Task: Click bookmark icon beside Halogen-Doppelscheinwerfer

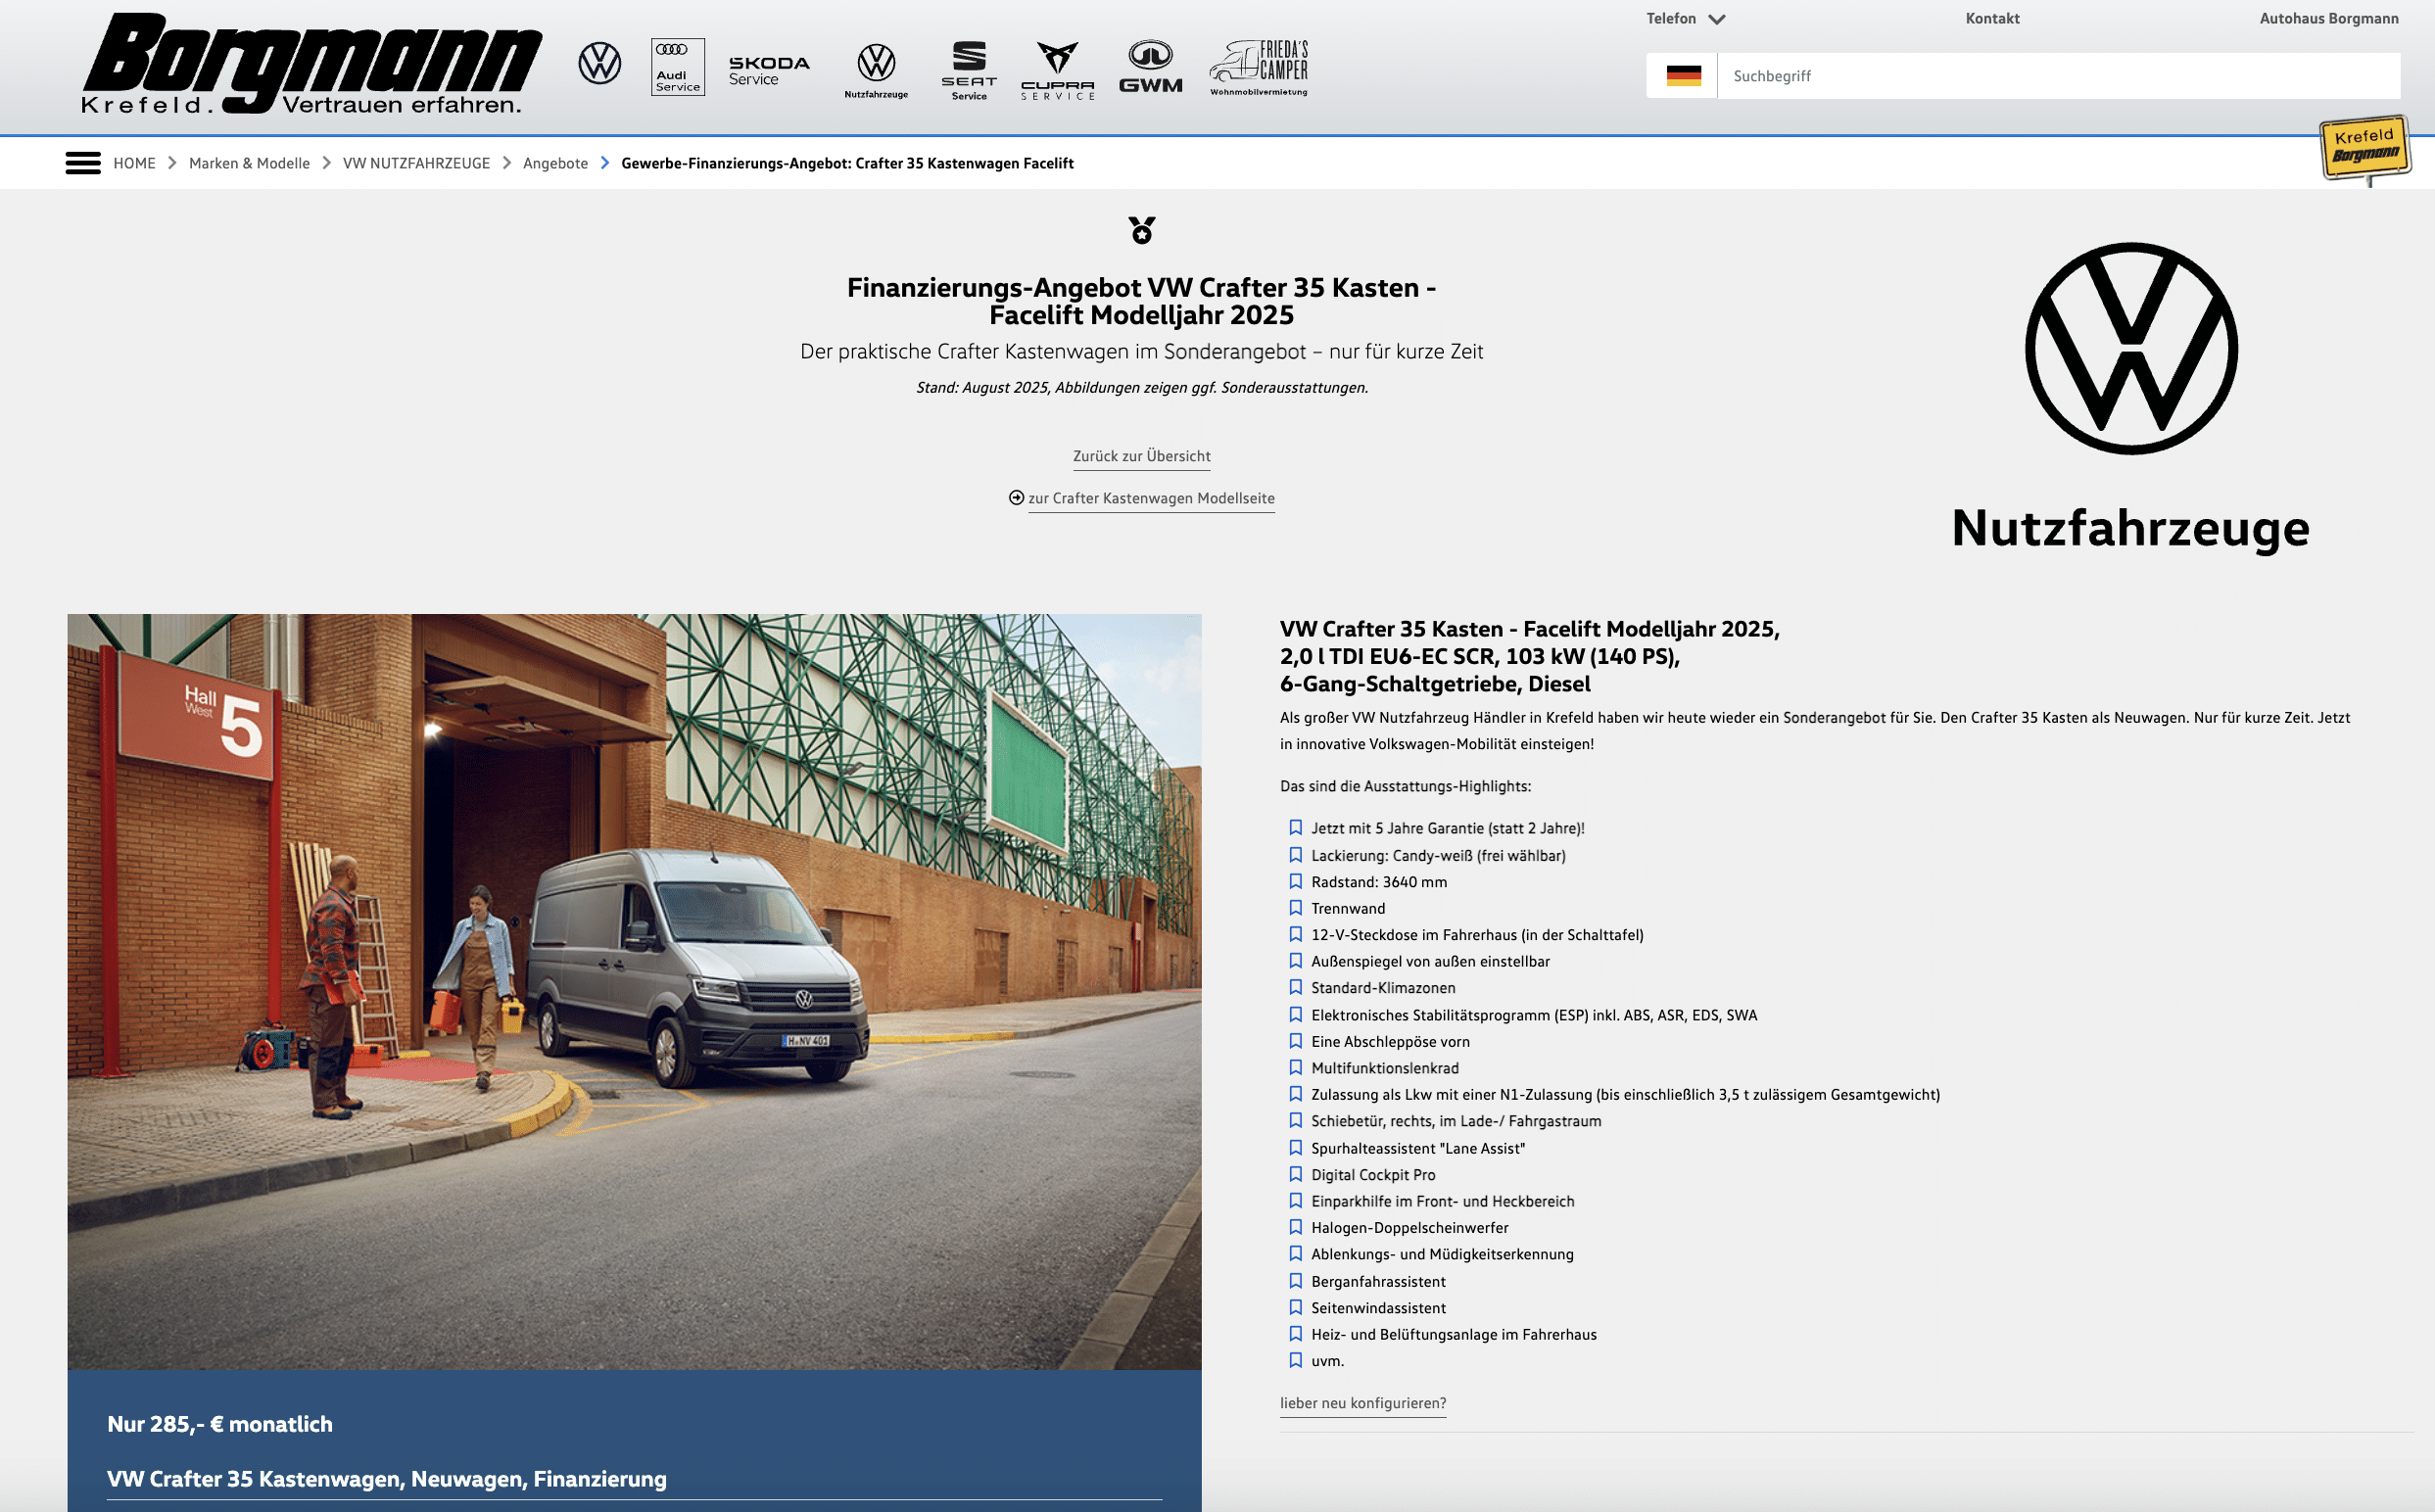Action: click(x=1295, y=1228)
